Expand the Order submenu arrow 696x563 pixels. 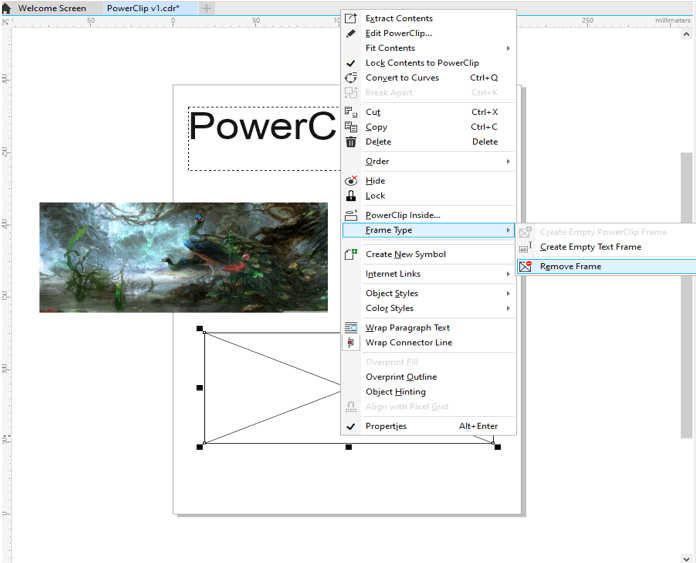[508, 161]
